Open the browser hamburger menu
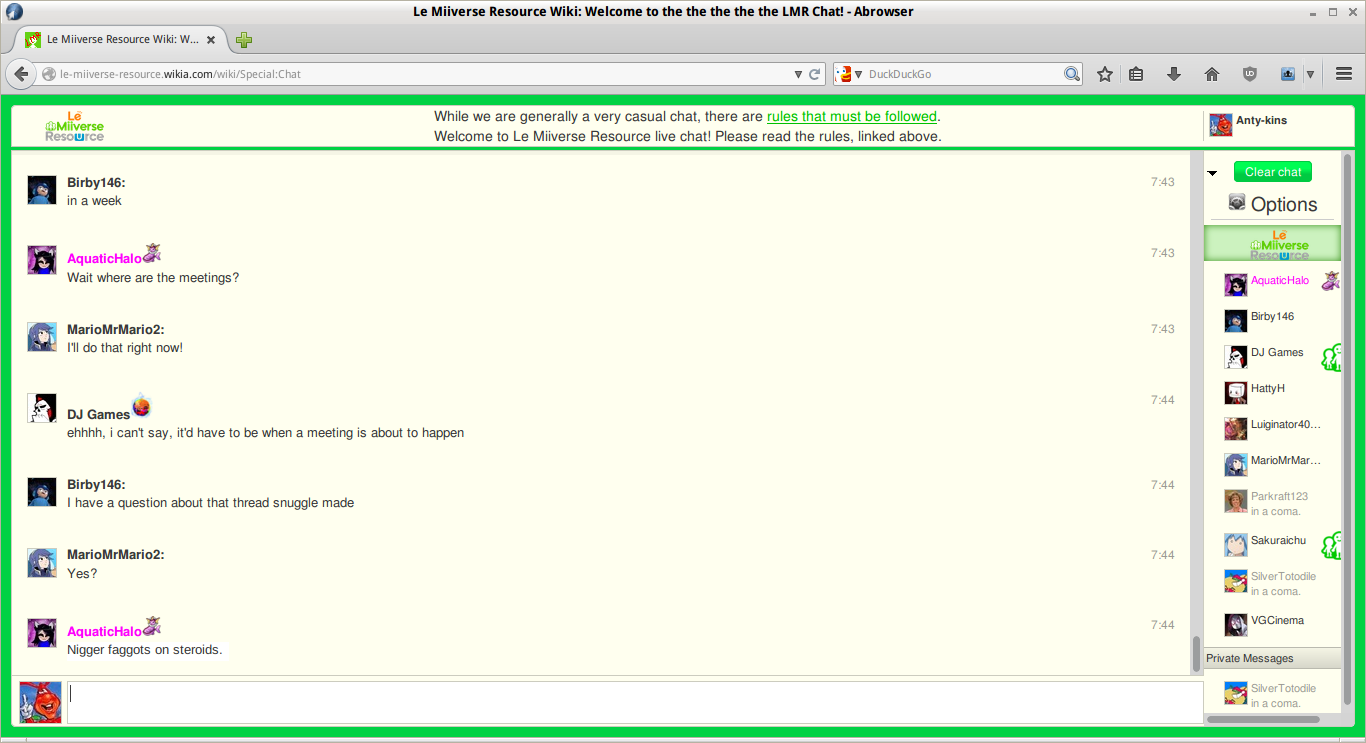Image resolution: width=1366 pixels, height=743 pixels. tap(1344, 74)
